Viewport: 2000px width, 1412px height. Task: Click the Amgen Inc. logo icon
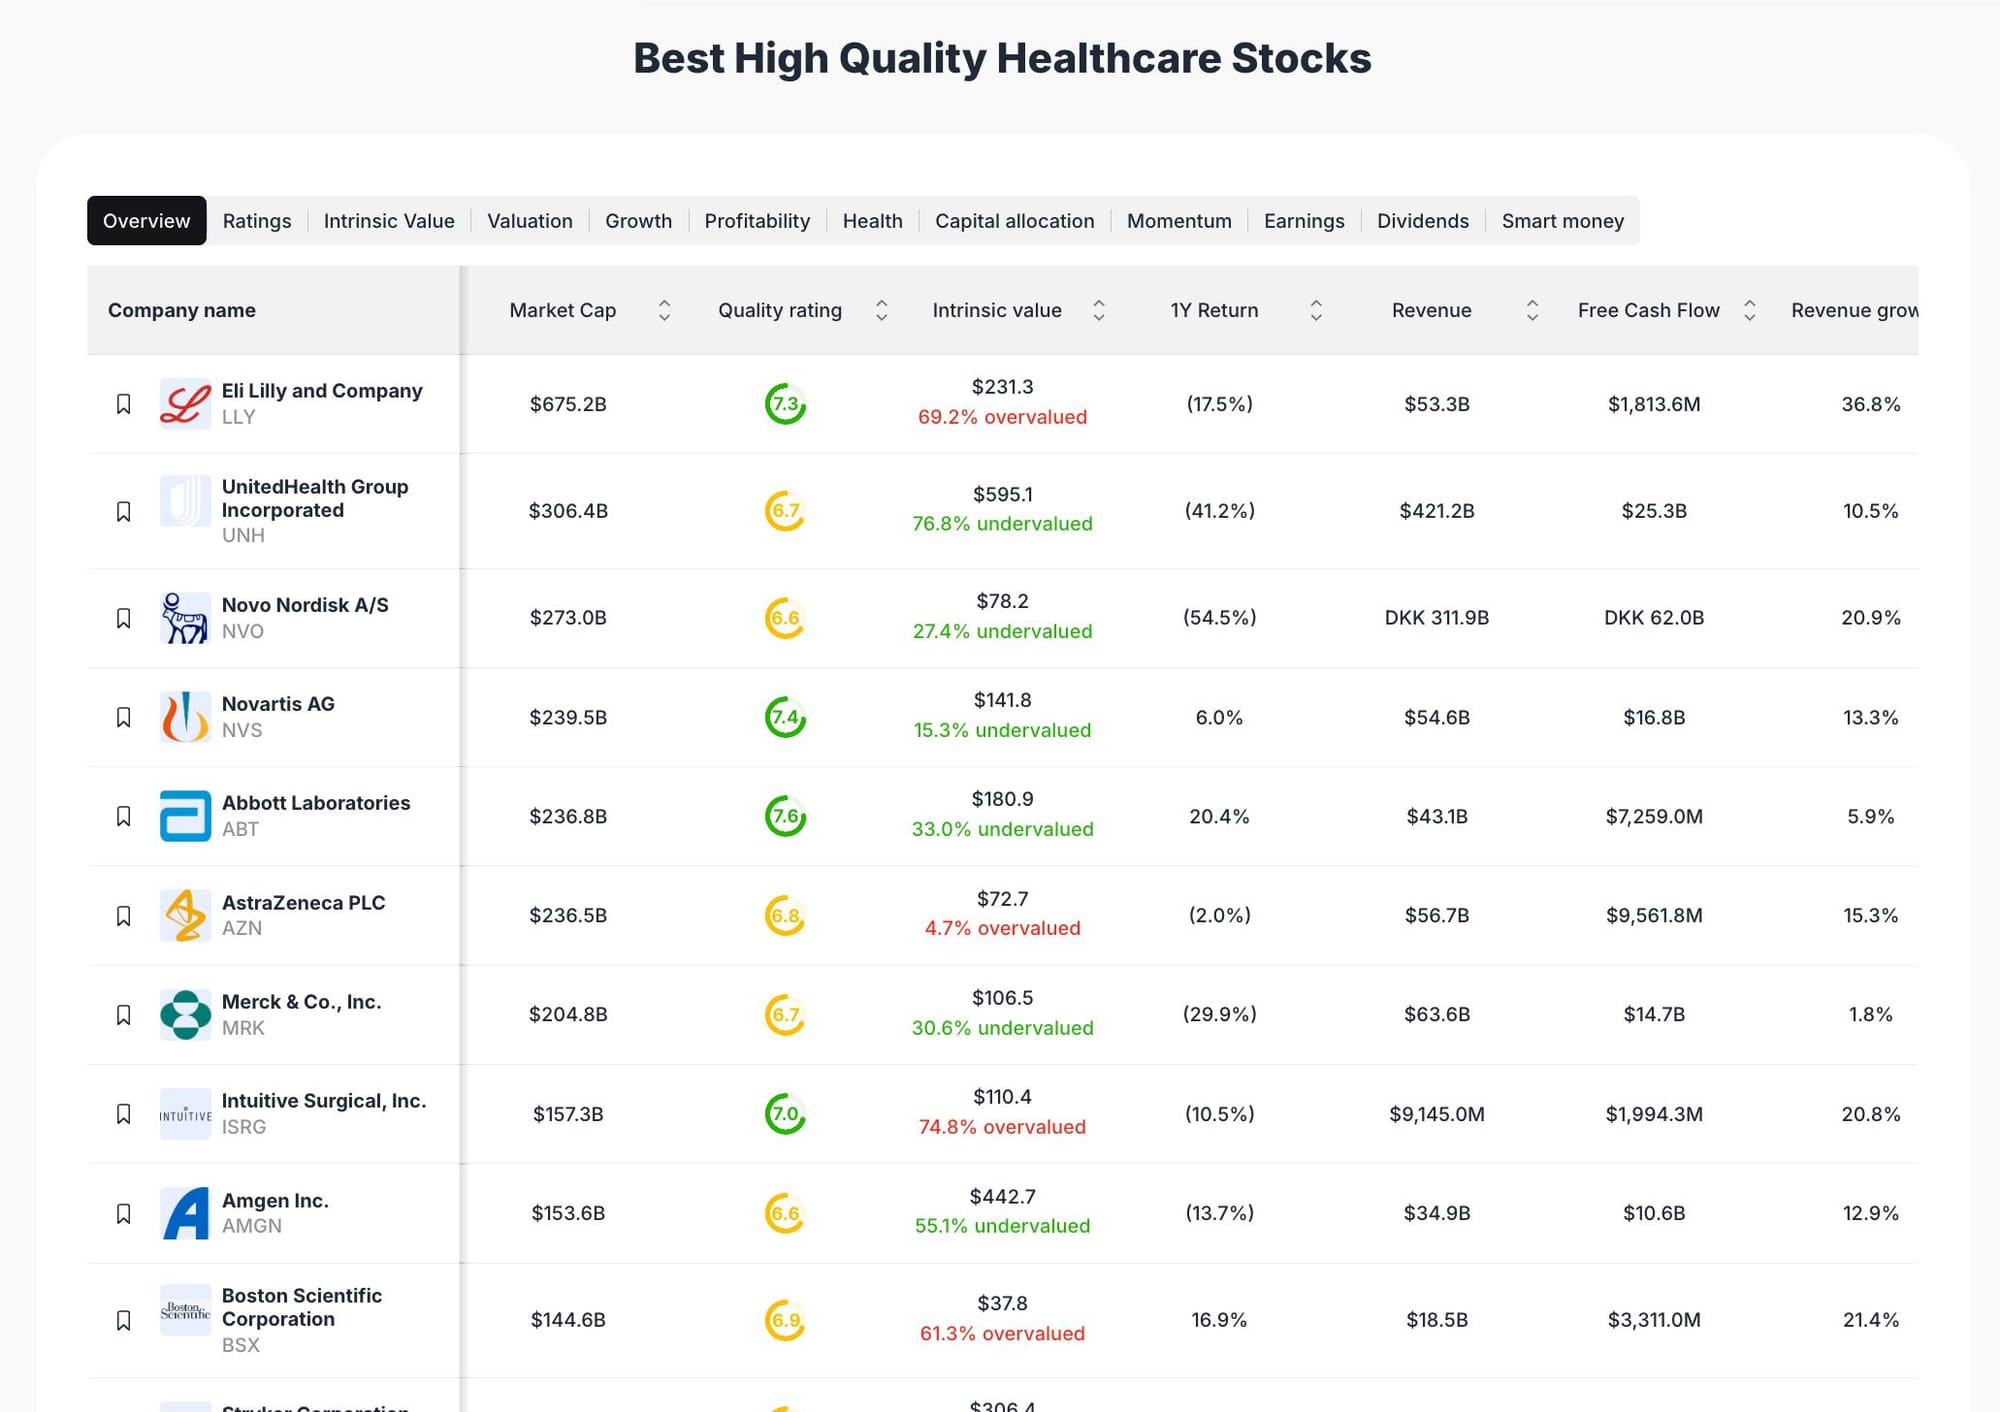185,1213
